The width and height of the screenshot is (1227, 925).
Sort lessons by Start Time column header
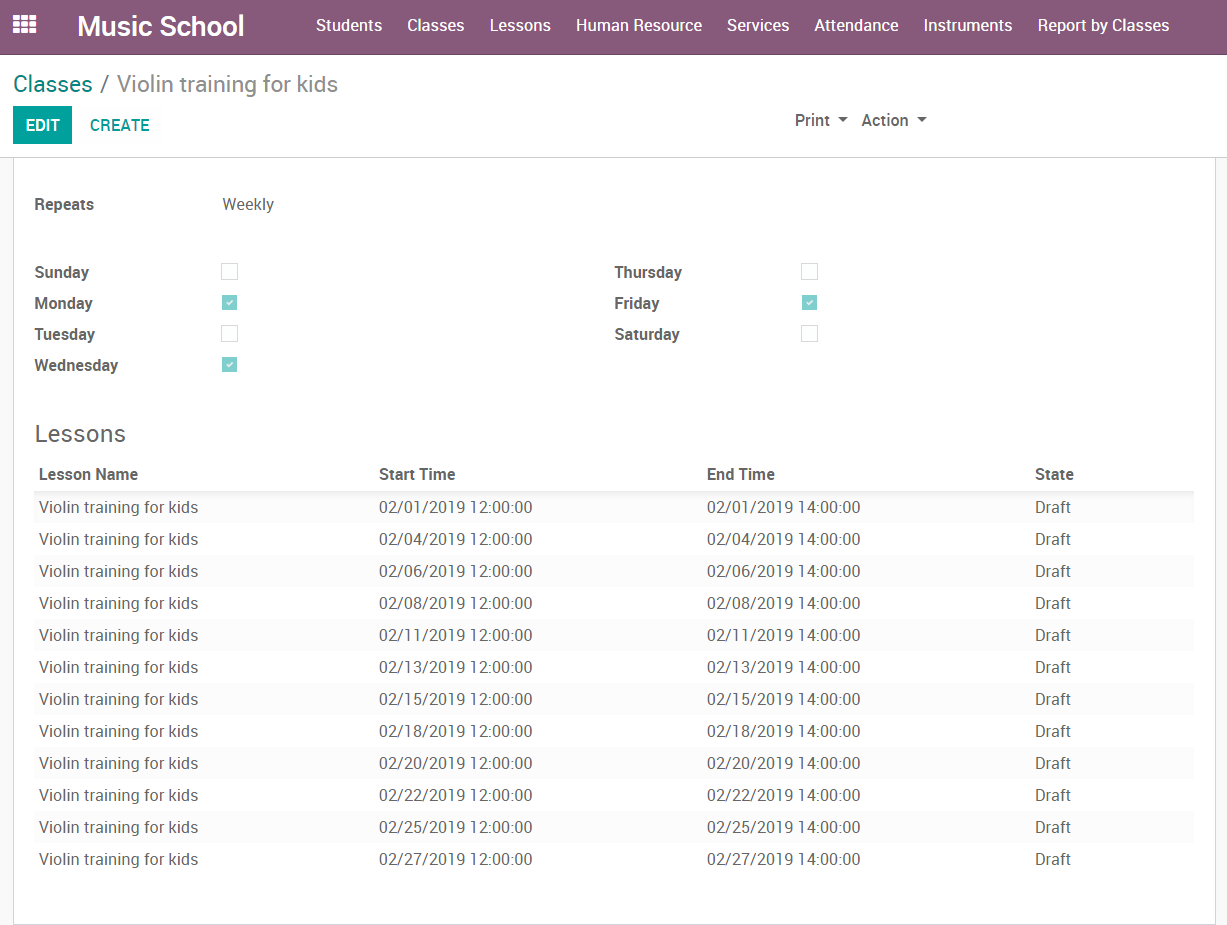click(417, 475)
